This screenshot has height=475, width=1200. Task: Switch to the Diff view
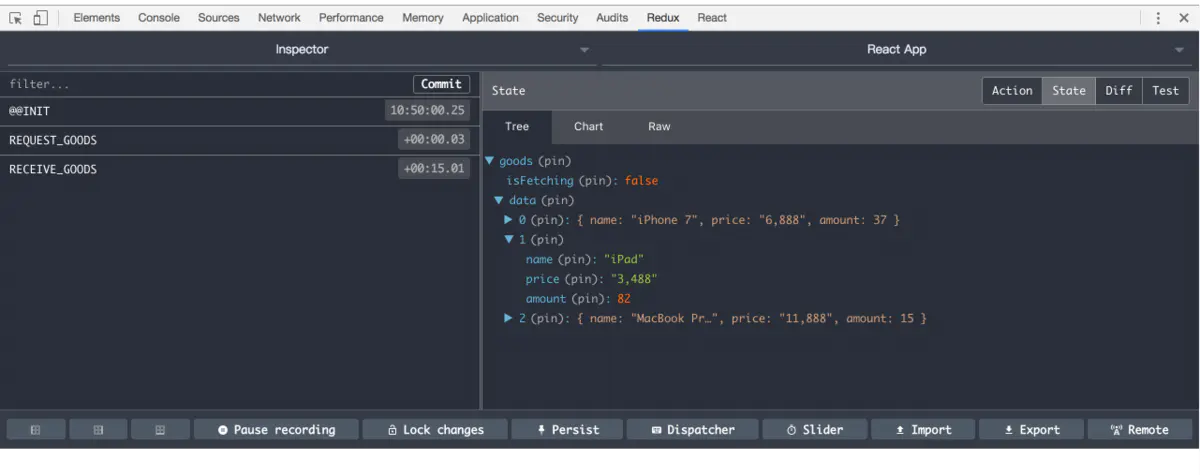(1119, 90)
